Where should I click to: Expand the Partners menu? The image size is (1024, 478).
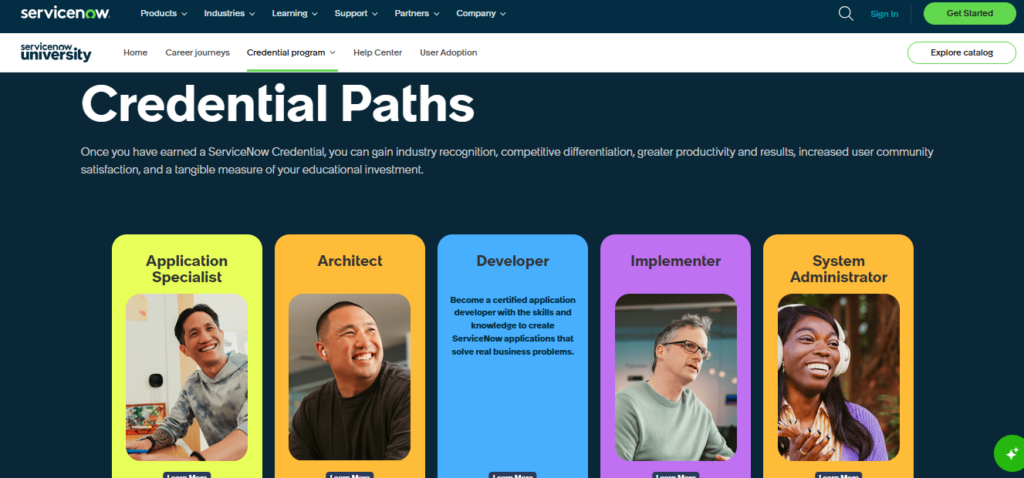[x=417, y=13]
